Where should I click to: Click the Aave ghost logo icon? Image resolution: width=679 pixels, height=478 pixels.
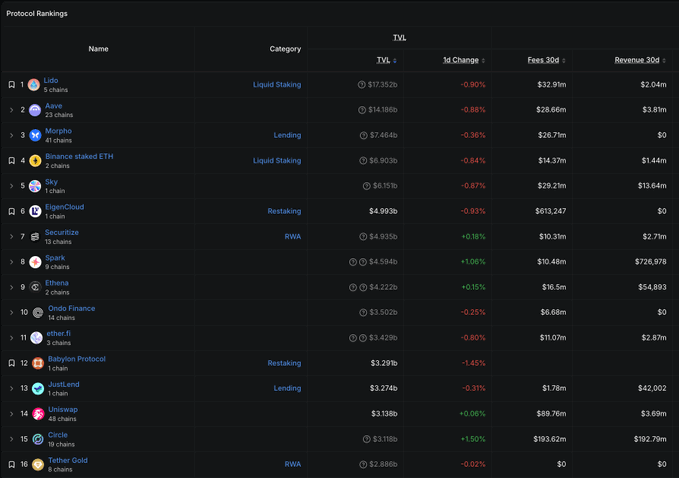pyautogui.click(x=35, y=110)
